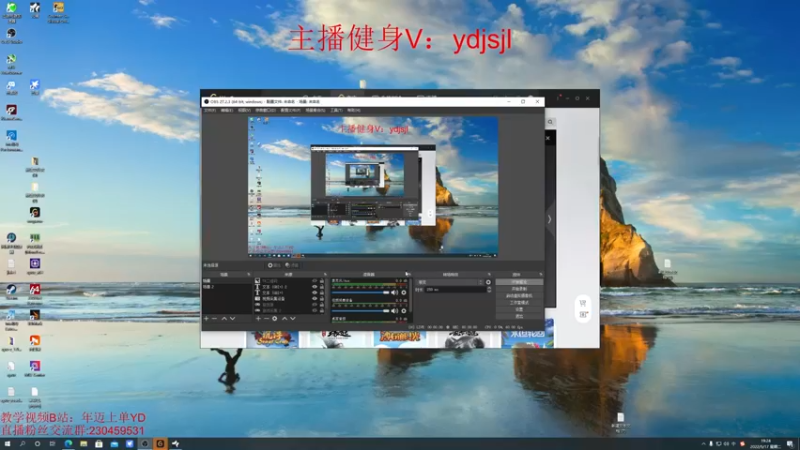Screen dimensions: 800x450
Task: Toggle visibility of the 文本 (GDI+) 2 source
Action: 314,287
